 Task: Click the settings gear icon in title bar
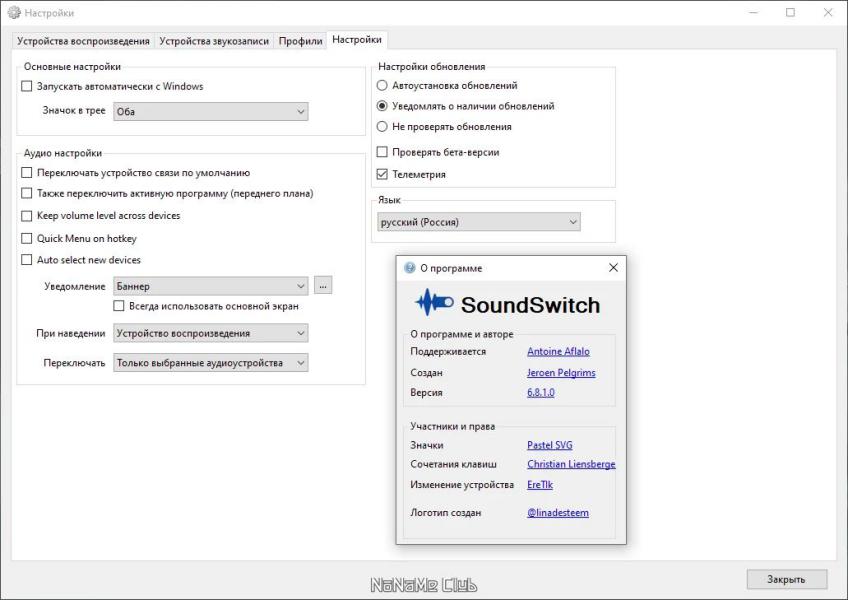coord(14,12)
